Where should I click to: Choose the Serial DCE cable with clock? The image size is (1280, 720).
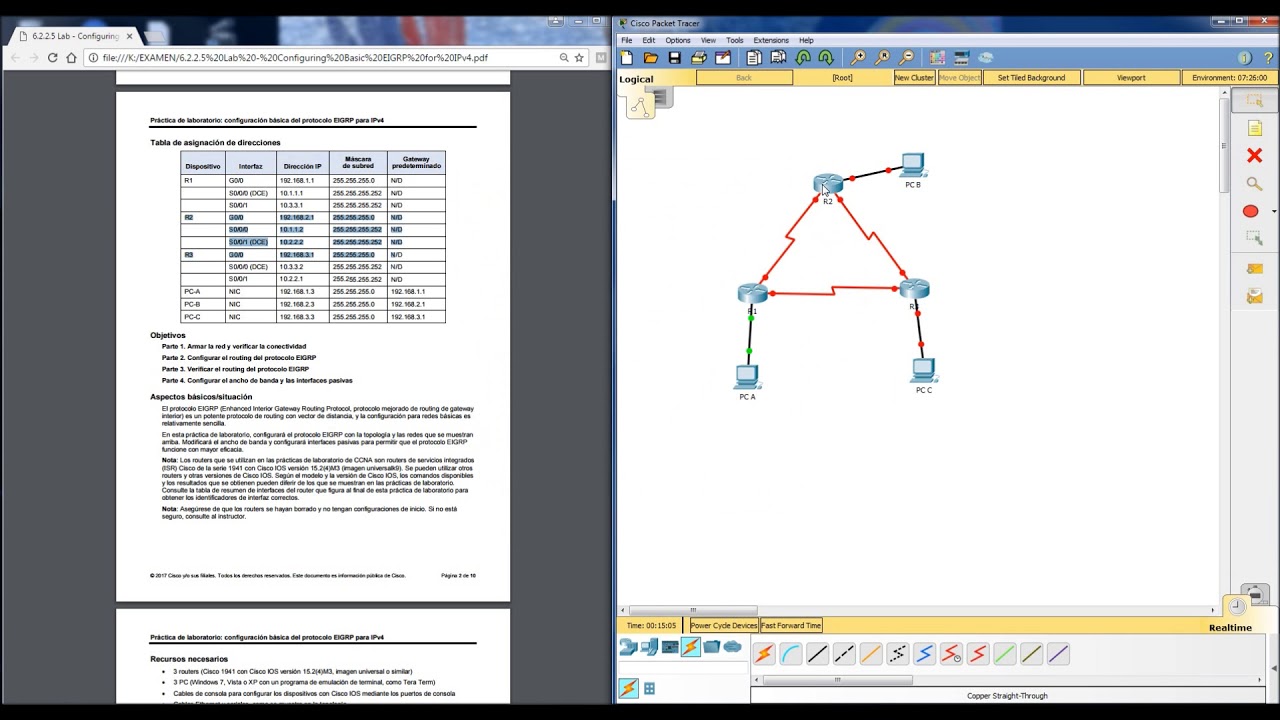pyautogui.click(x=951, y=654)
